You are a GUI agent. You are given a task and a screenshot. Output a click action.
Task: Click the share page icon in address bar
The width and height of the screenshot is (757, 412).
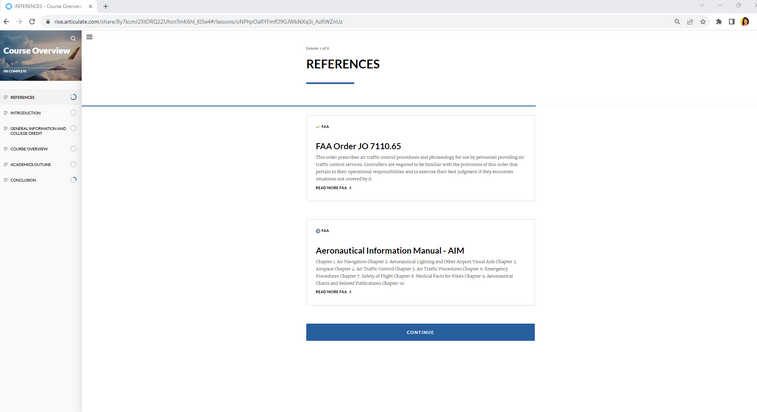(689, 21)
